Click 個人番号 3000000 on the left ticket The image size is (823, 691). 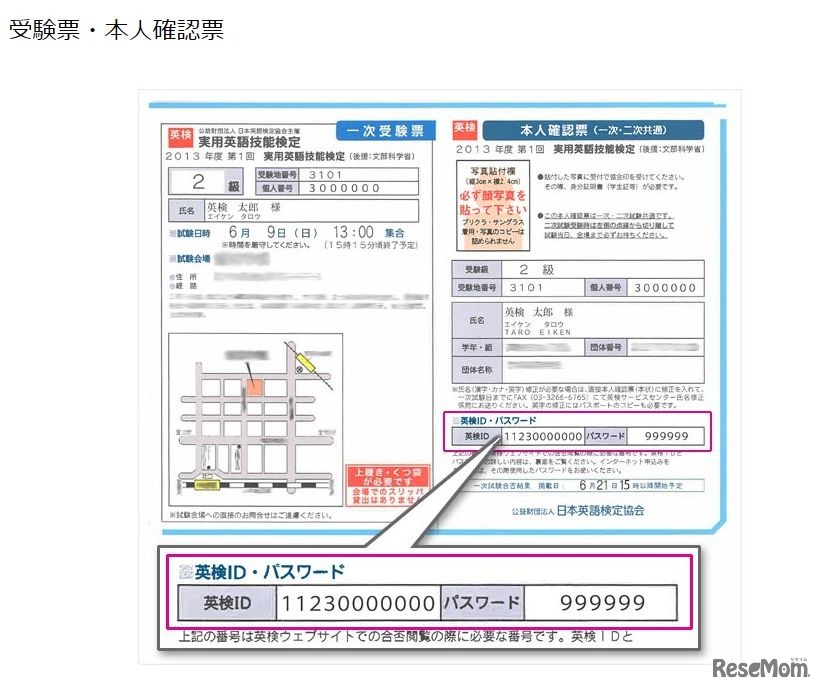coord(337,188)
